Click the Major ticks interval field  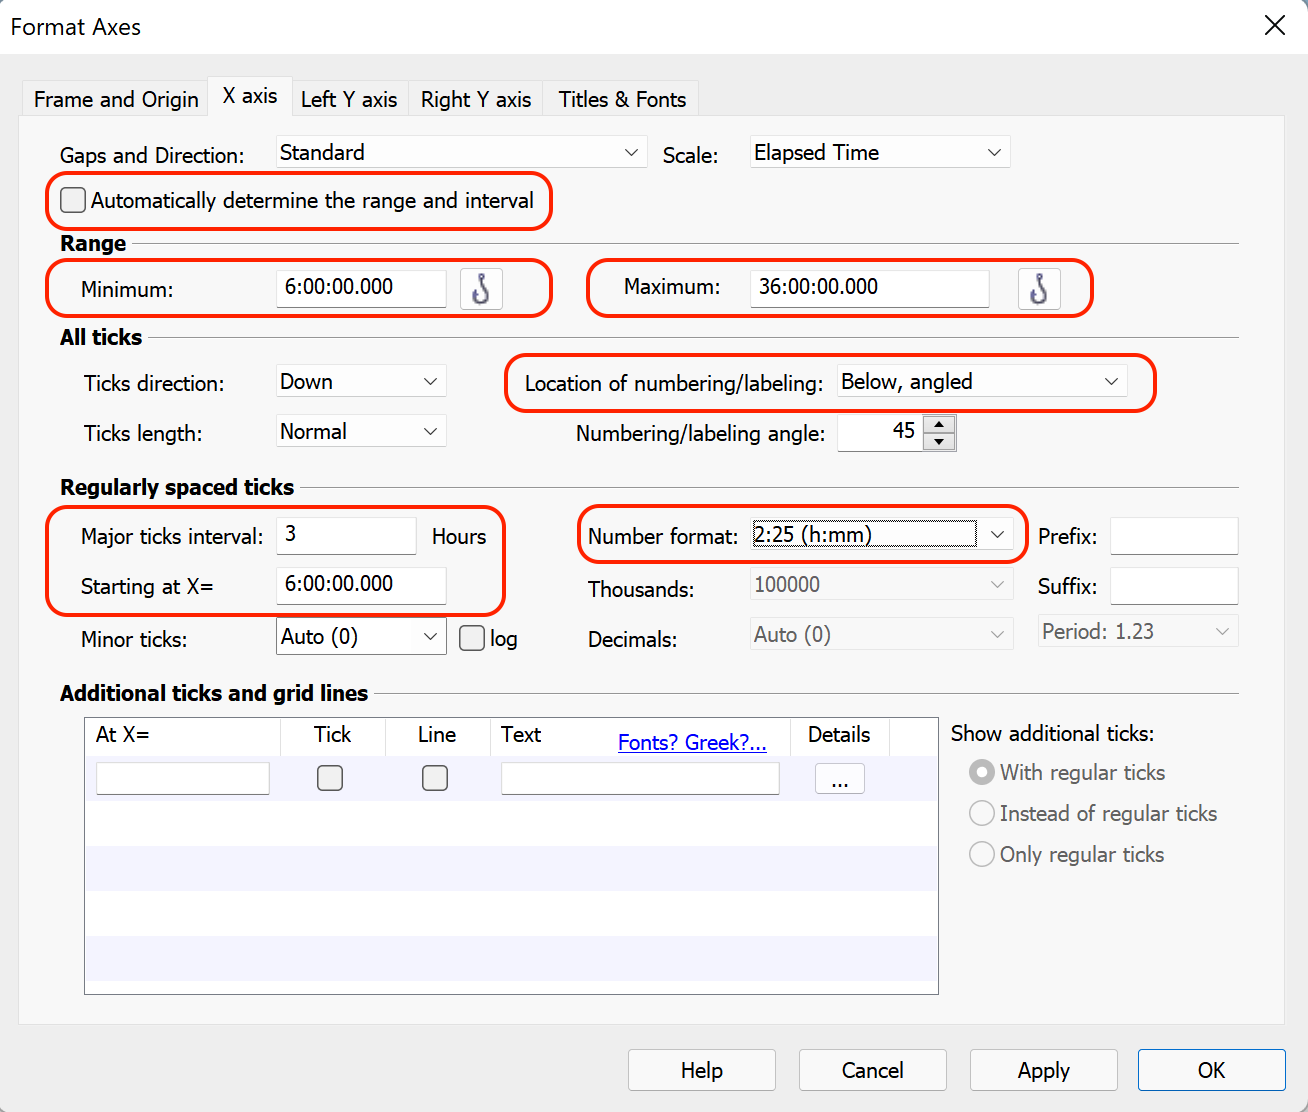coord(346,535)
